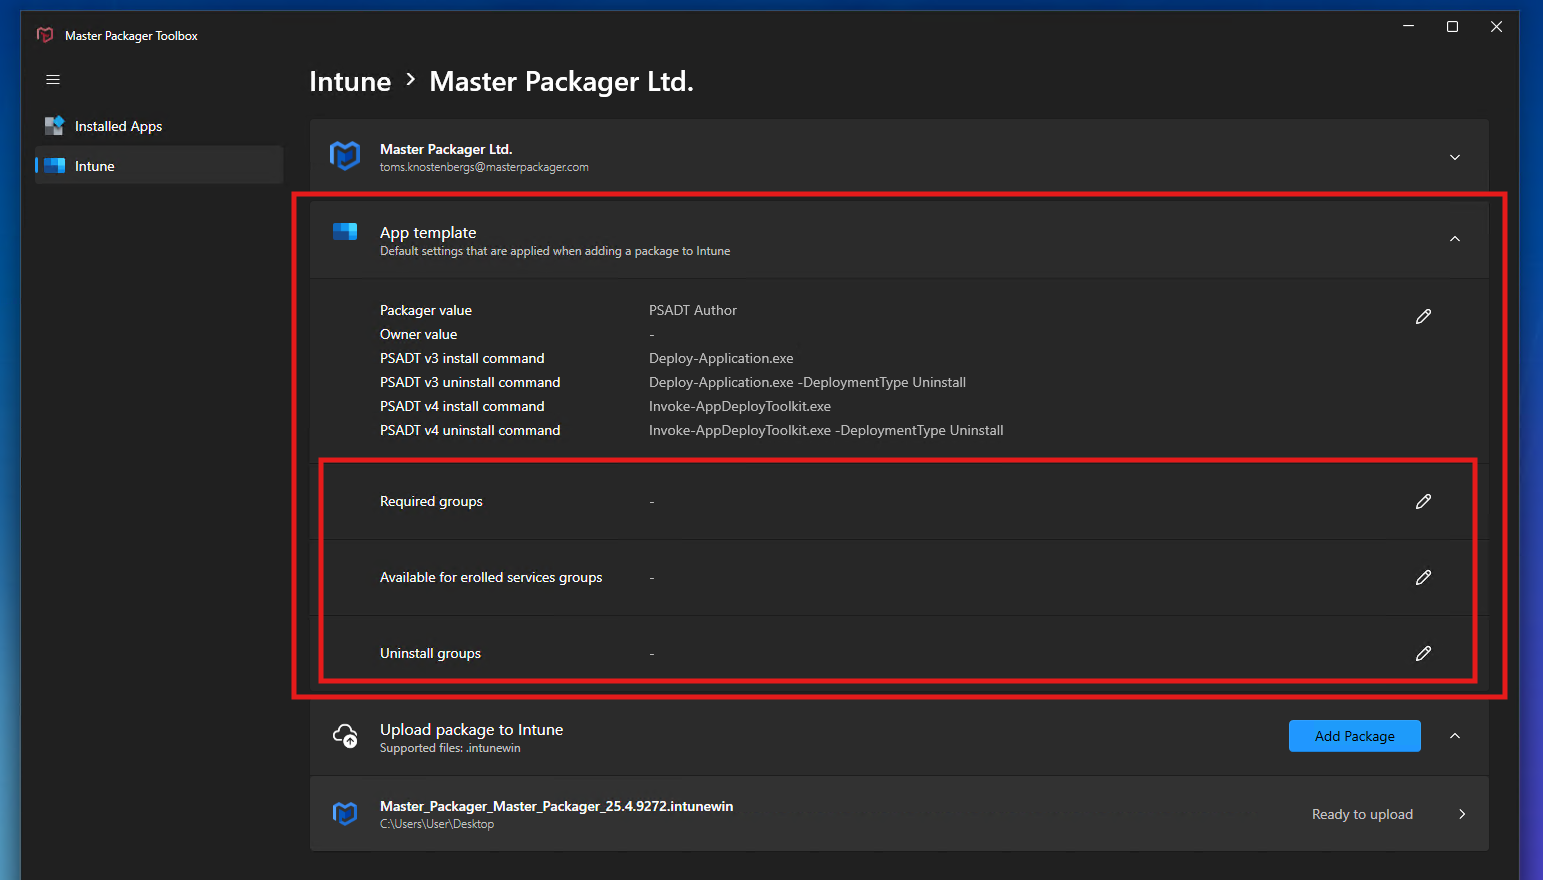The image size is (1543, 880).
Task: Click the Invoke-AppDeployToolkit.exe install command value
Action: (x=740, y=406)
